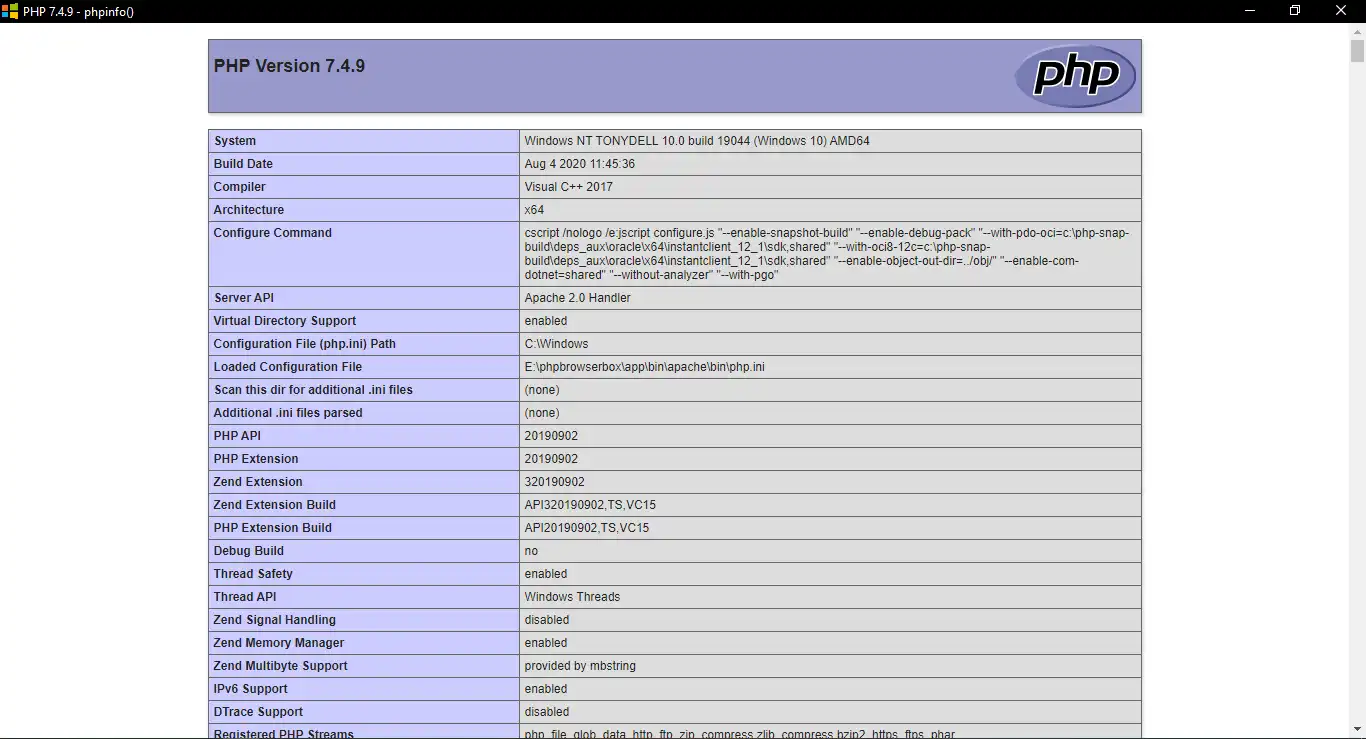Click the 'PHP Extension Build' label
Image resolution: width=1366 pixels, height=739 pixels.
(273, 528)
